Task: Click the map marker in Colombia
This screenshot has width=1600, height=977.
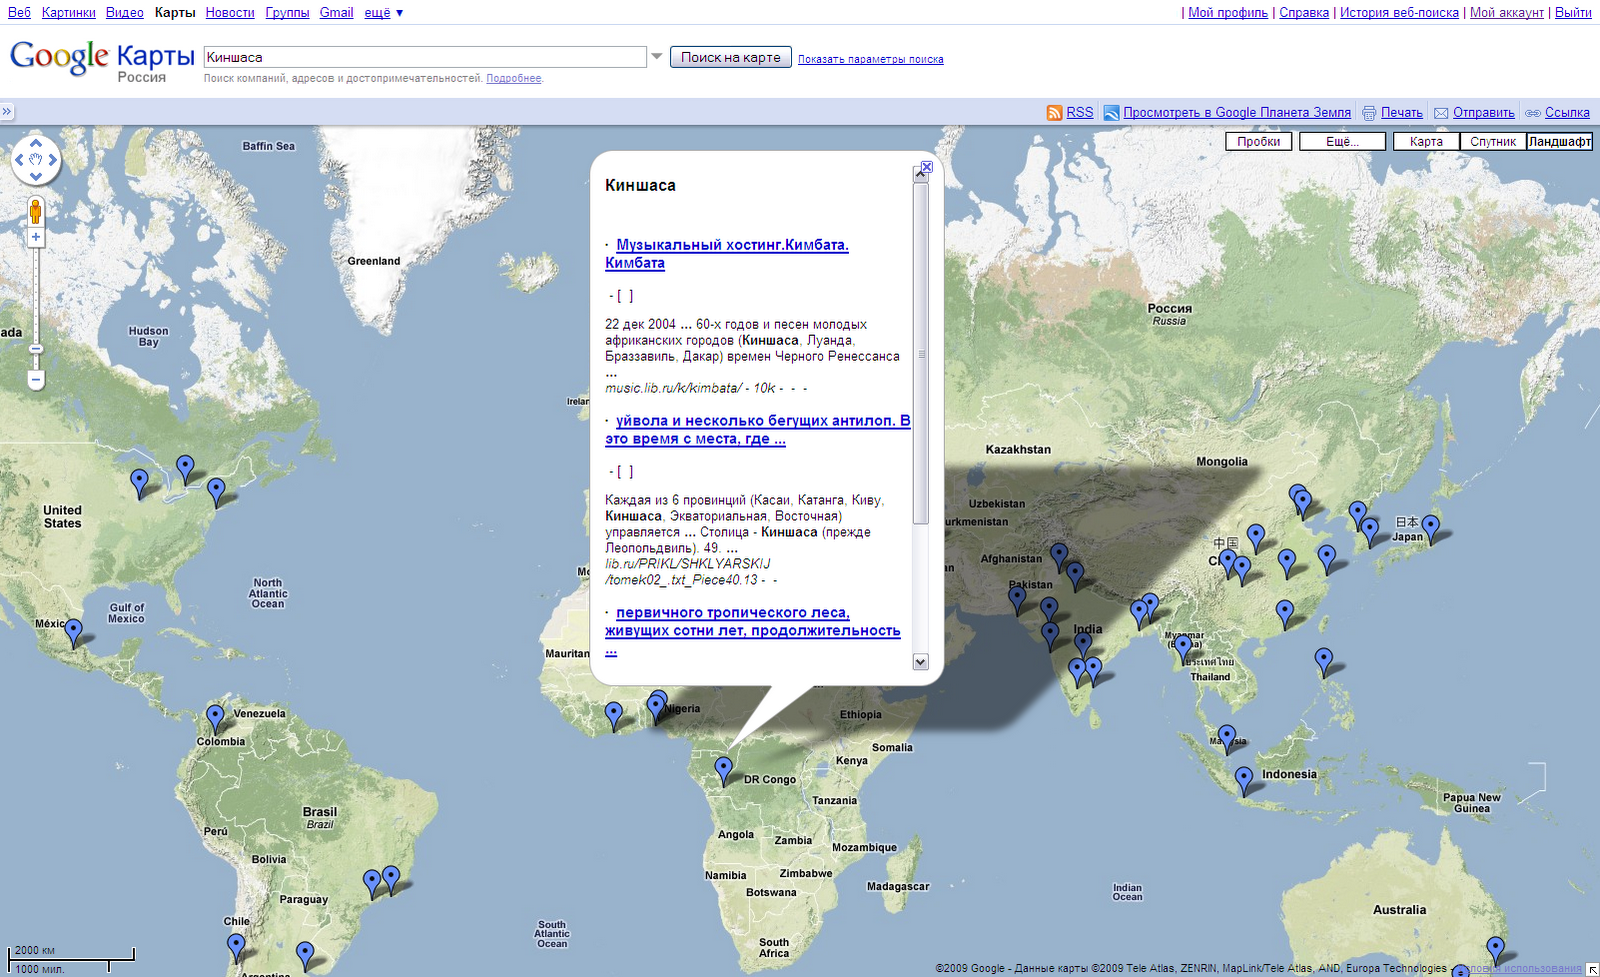Action: pos(215,718)
